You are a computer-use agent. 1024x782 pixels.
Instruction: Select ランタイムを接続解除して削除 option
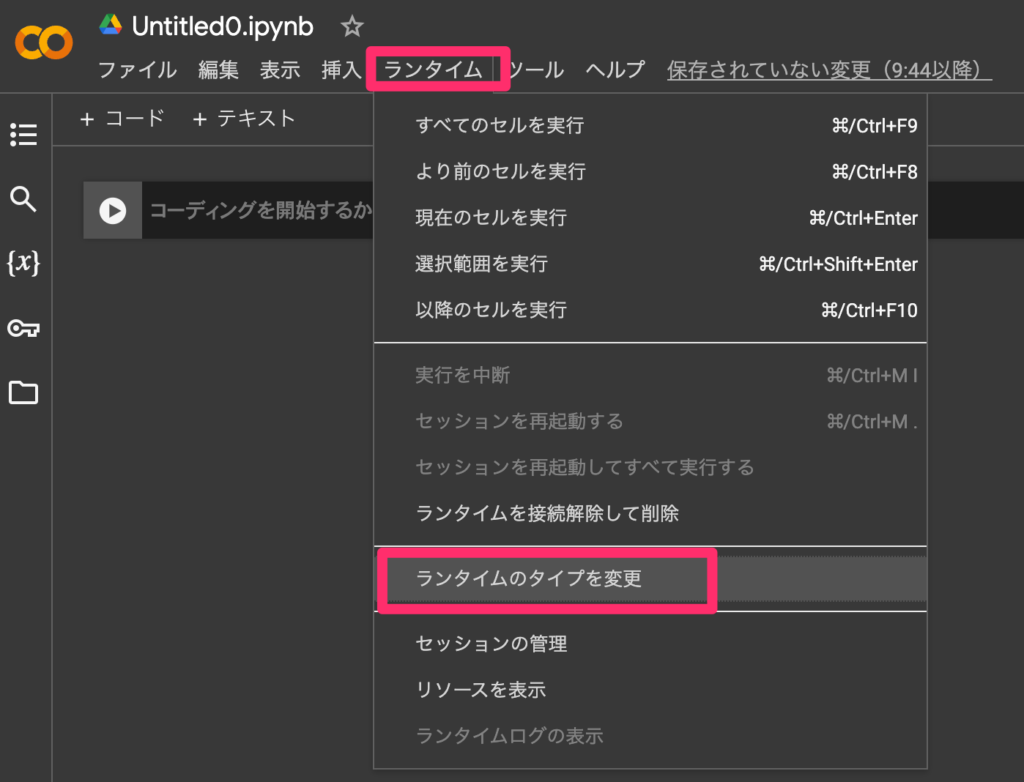click(546, 514)
